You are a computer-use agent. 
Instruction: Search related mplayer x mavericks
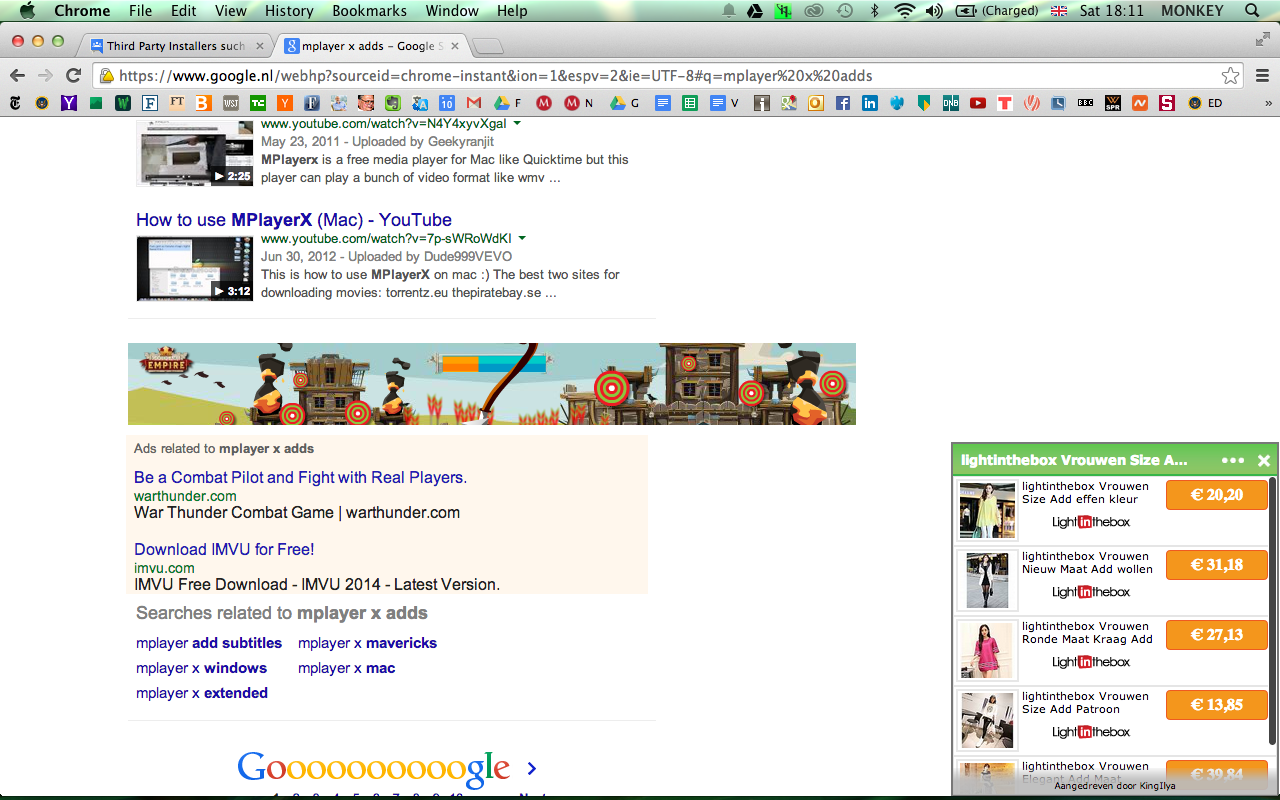click(x=367, y=643)
